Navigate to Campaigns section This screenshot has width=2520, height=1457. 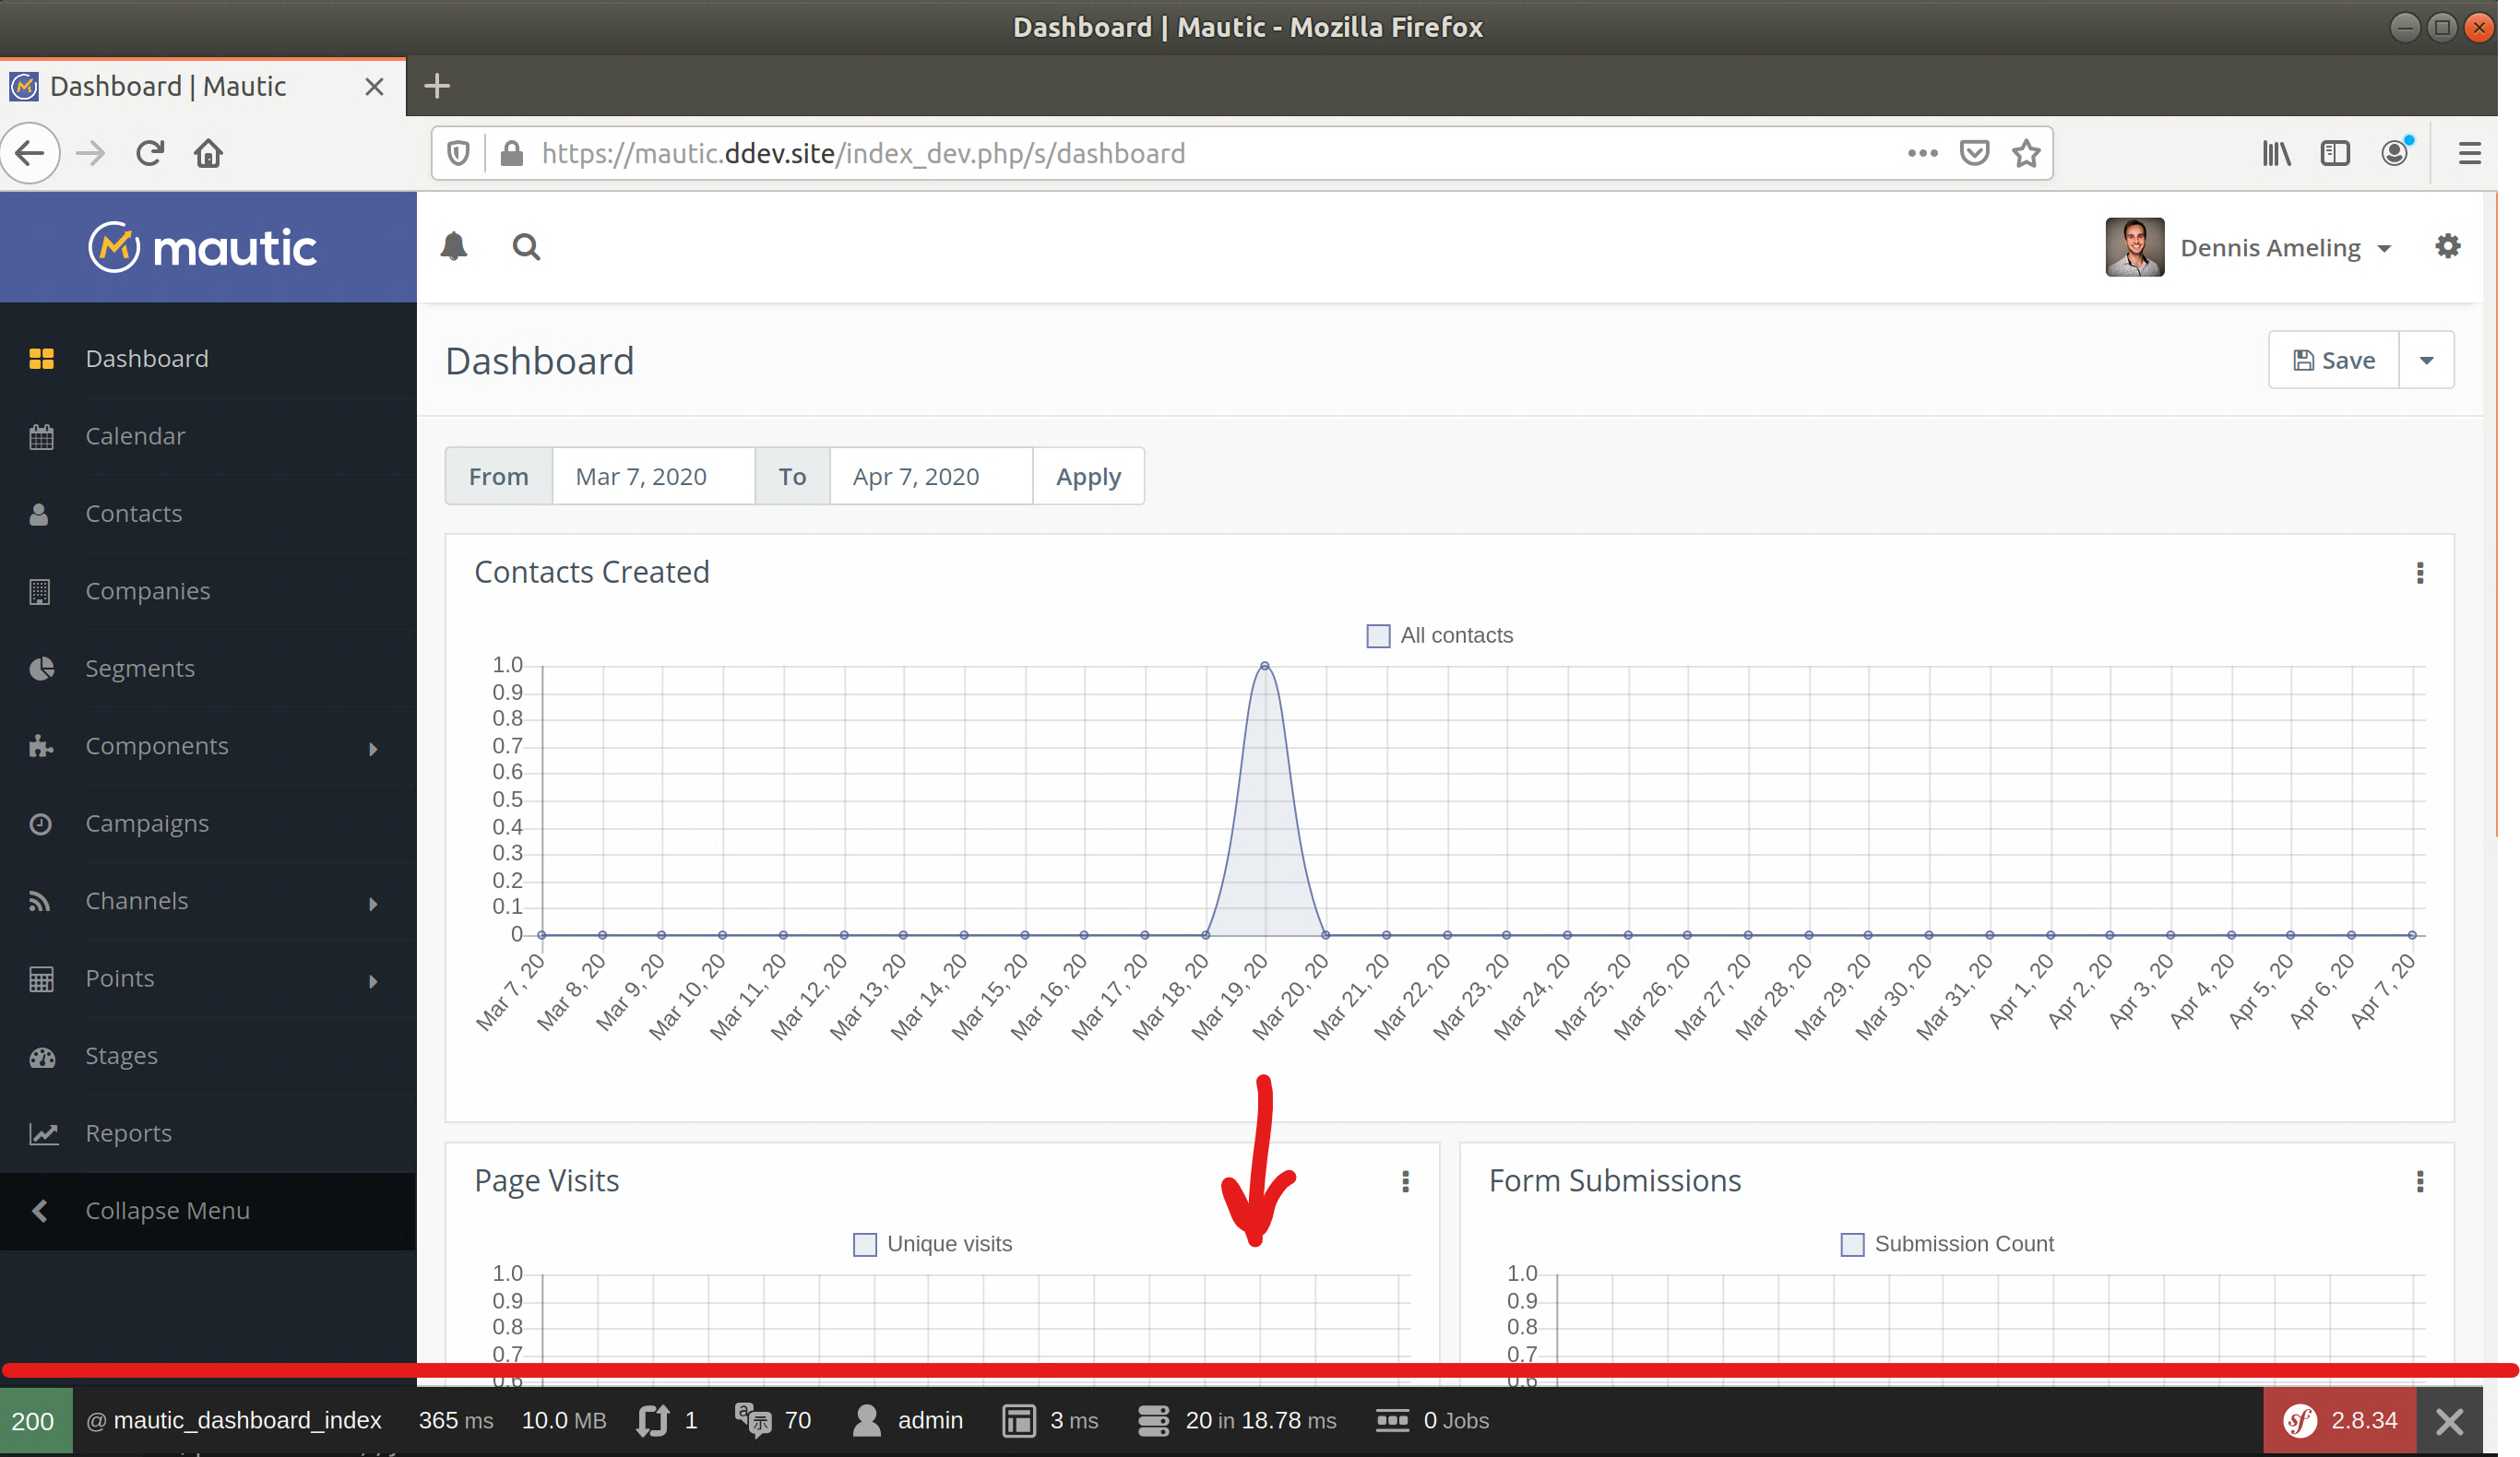148,821
